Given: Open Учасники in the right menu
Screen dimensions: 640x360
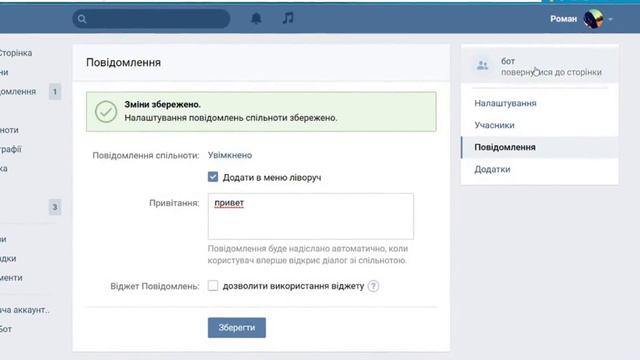Looking at the screenshot, I should pos(540,125).
